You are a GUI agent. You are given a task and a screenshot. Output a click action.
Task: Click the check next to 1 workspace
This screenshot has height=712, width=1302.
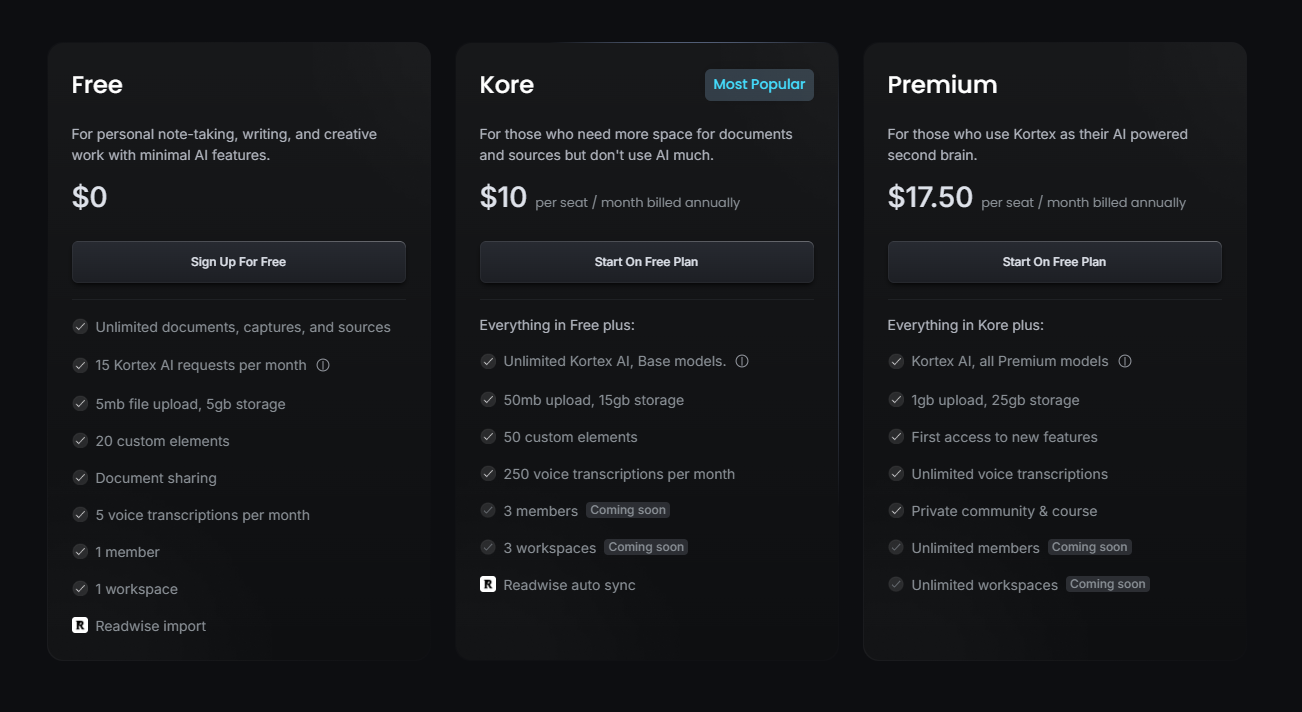pos(80,589)
